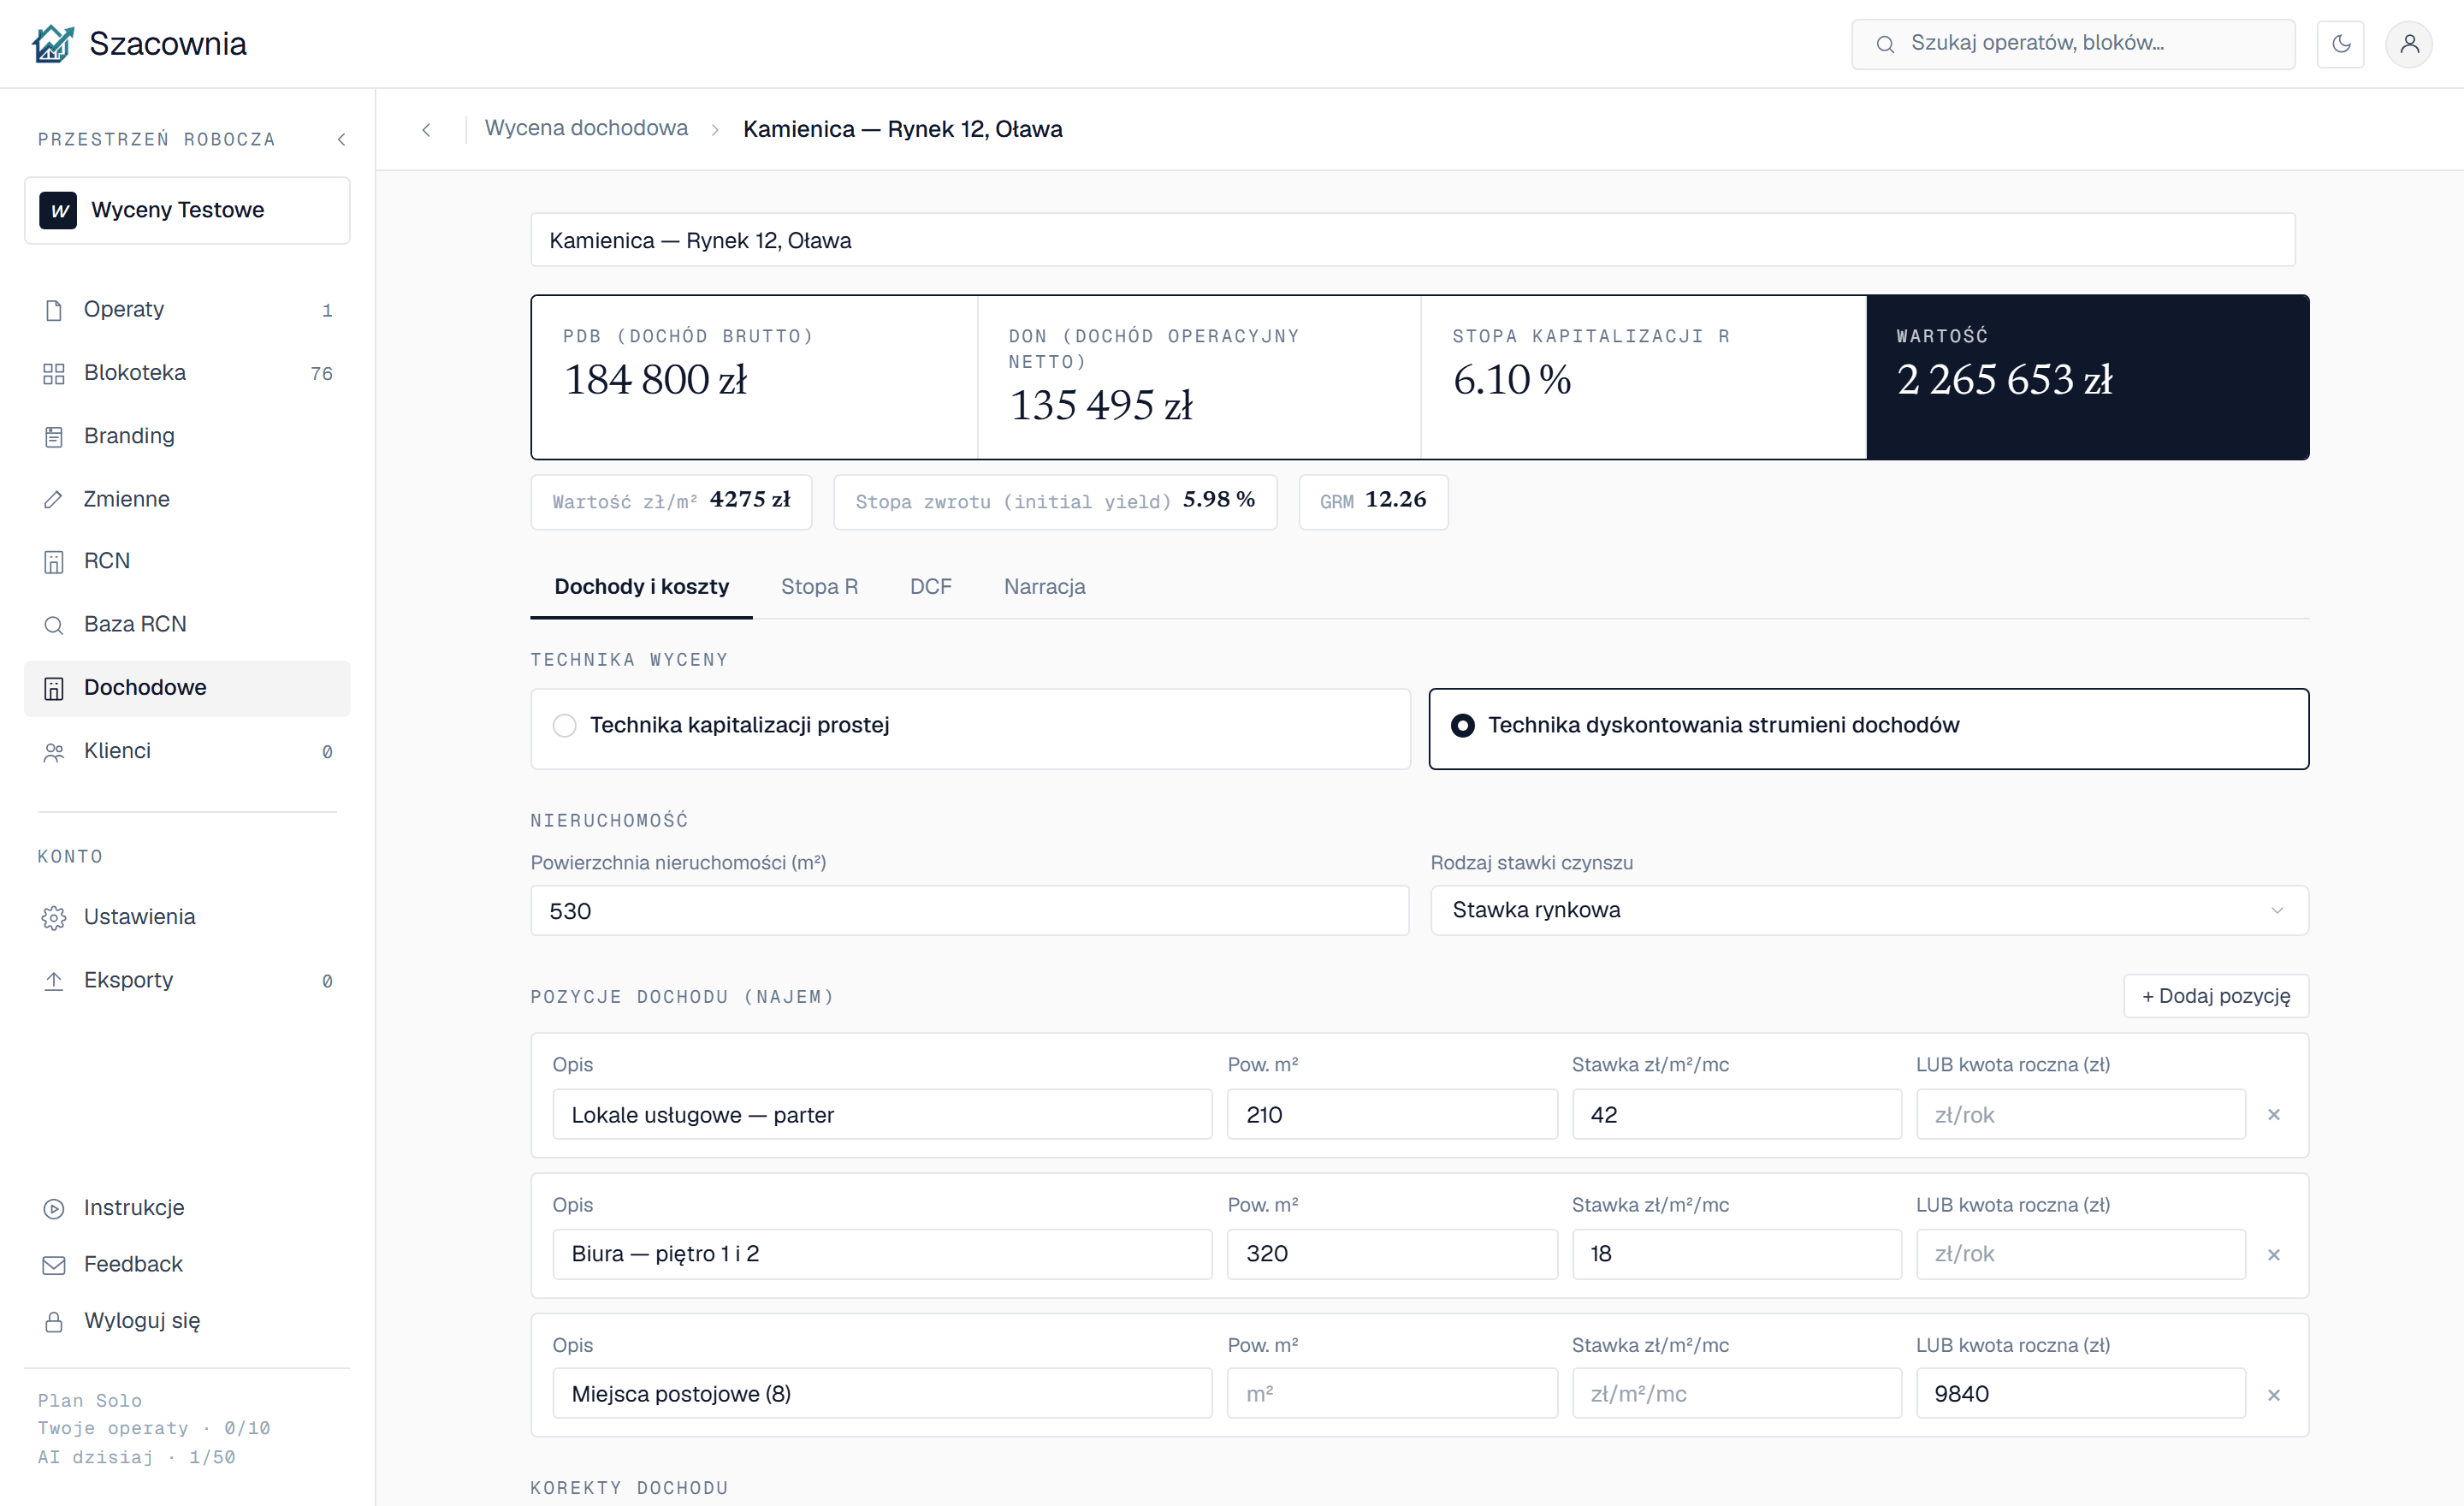
Task: Click the Stopa zwrotu 5.98 % chip
Action: tap(1055, 501)
